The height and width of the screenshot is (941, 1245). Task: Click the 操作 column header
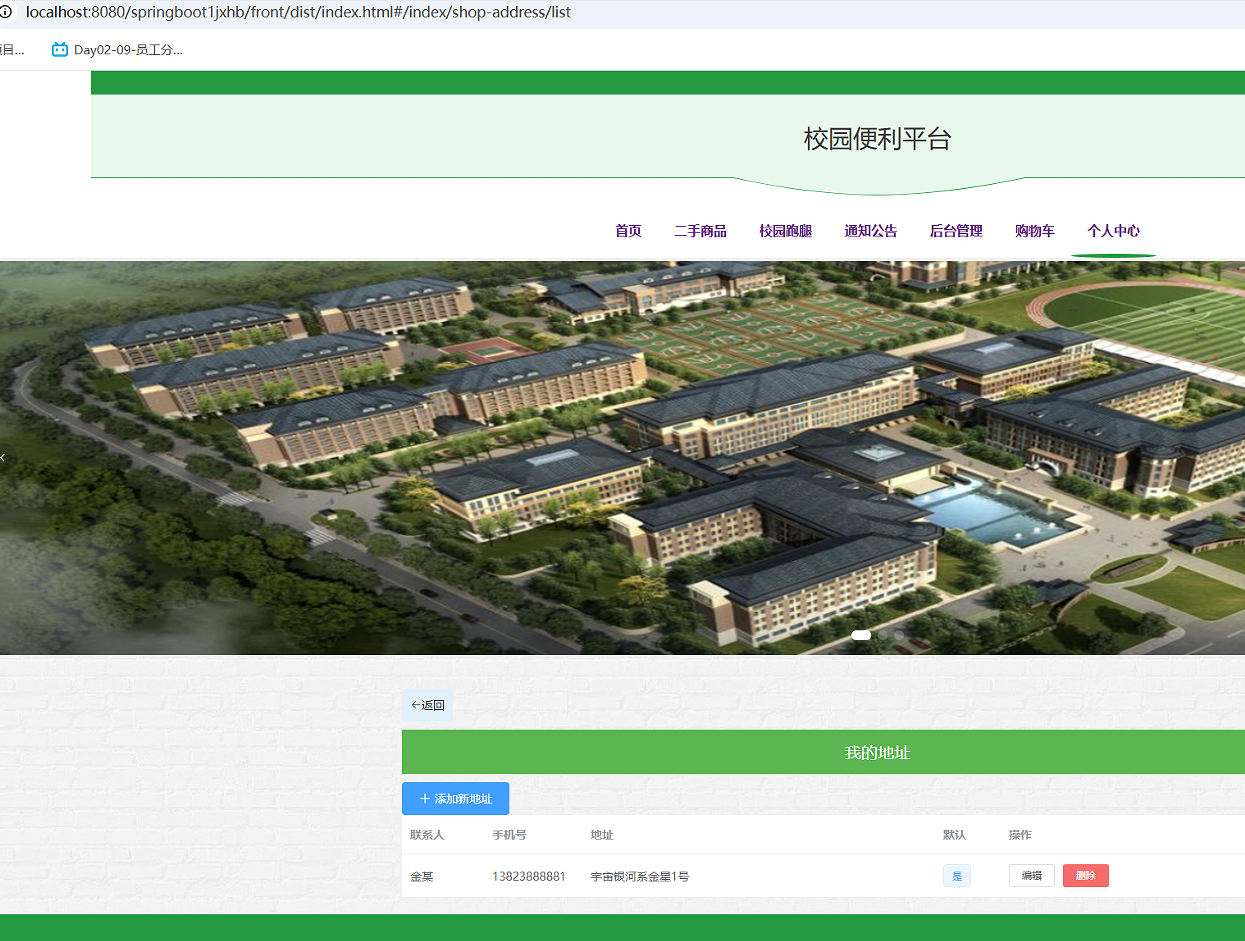(1020, 835)
